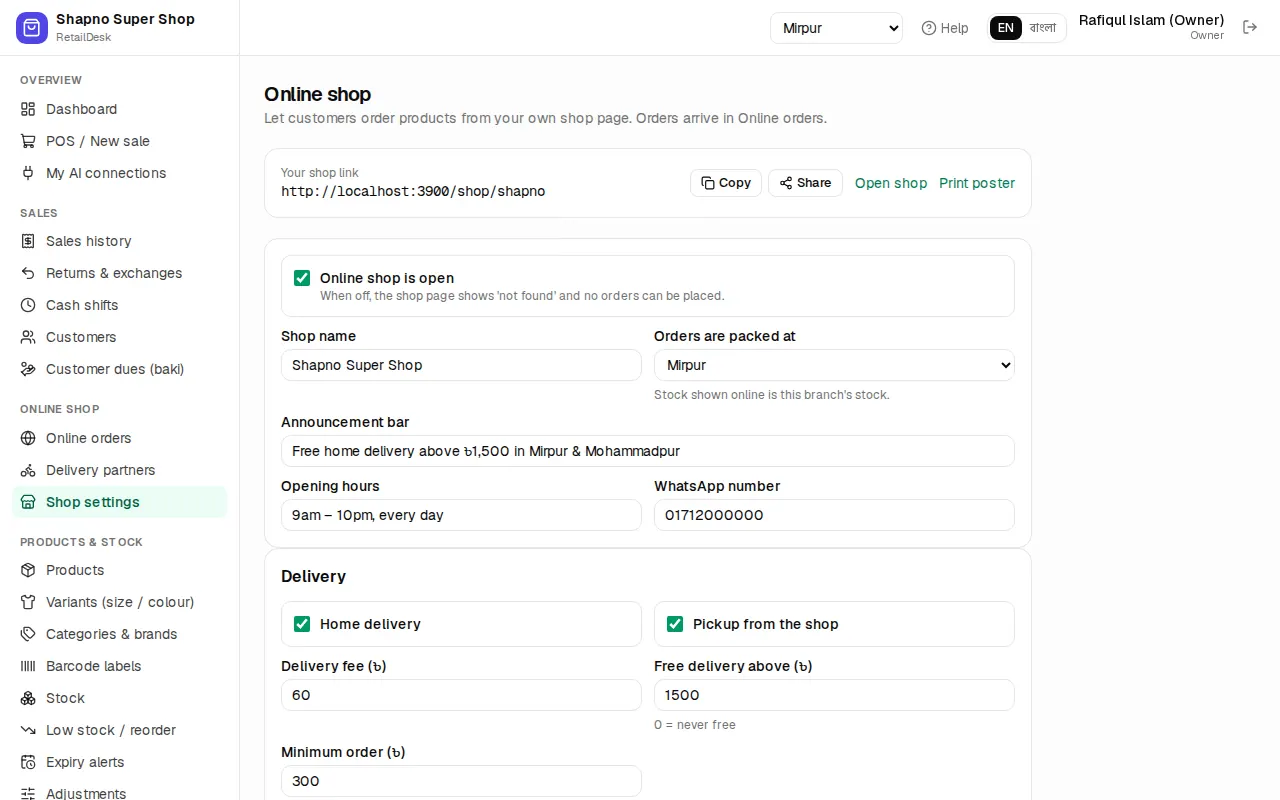The image size is (1280, 800).
Task: Open Stock in the sidebar
Action: point(120,698)
